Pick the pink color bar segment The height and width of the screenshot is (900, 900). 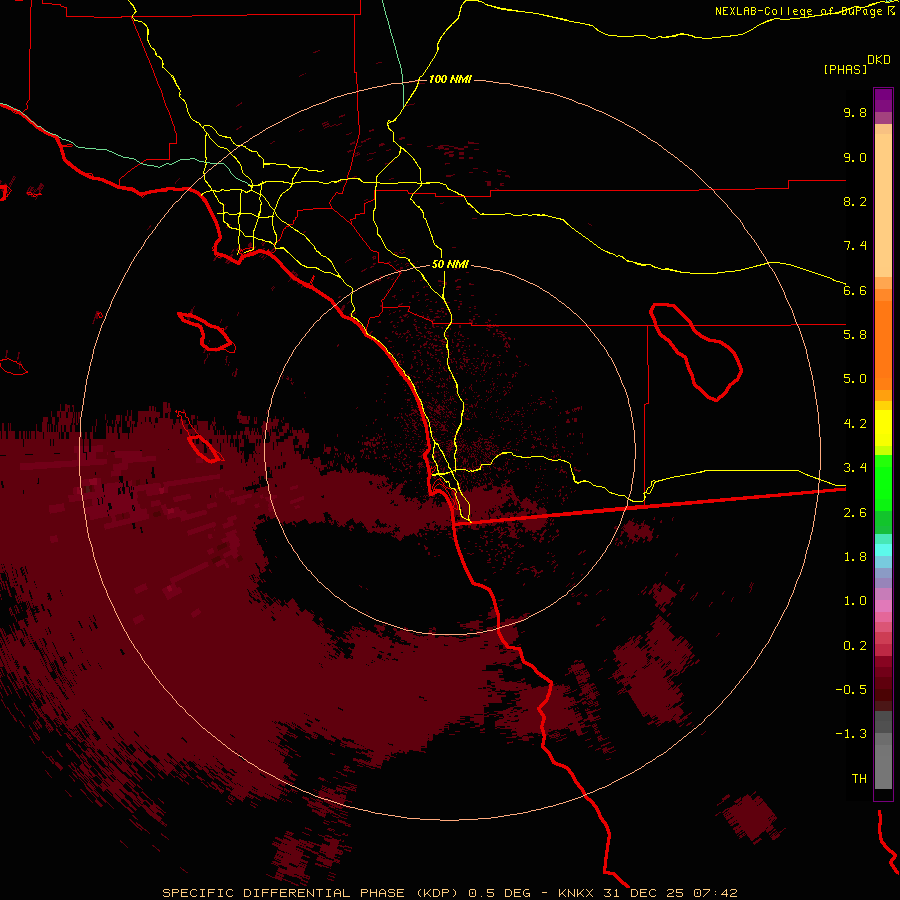[883, 606]
